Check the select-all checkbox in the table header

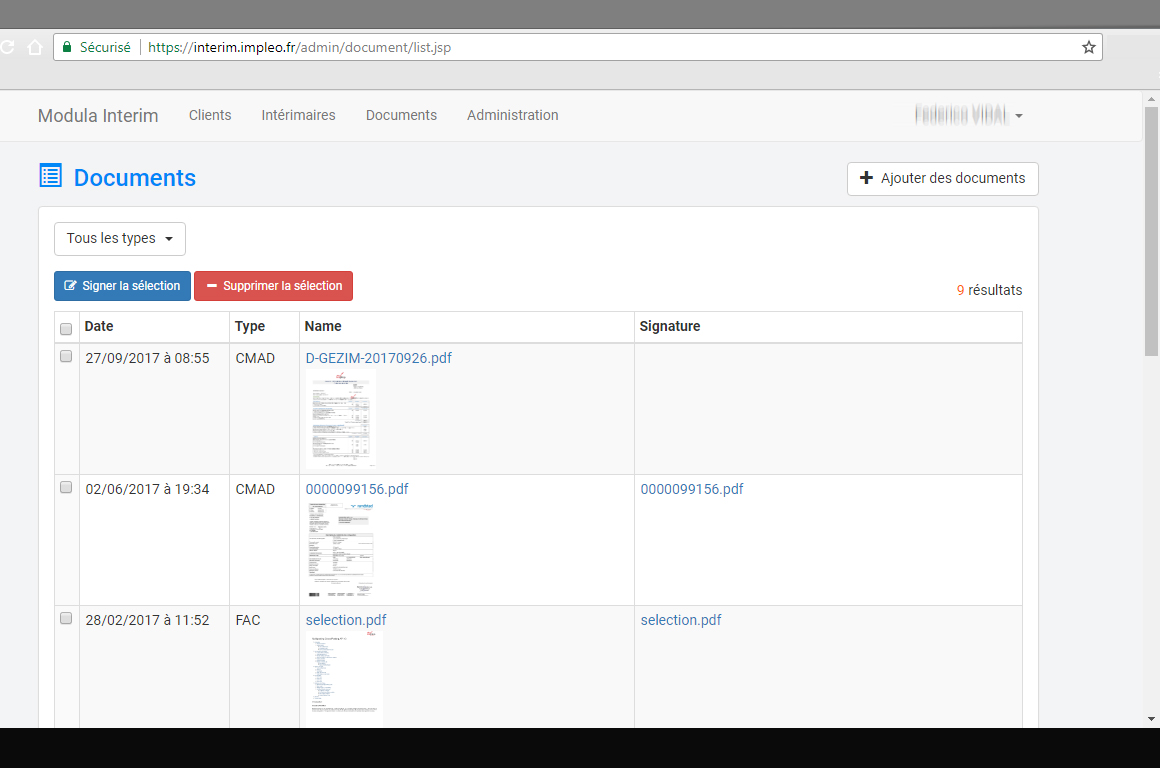(x=66, y=328)
